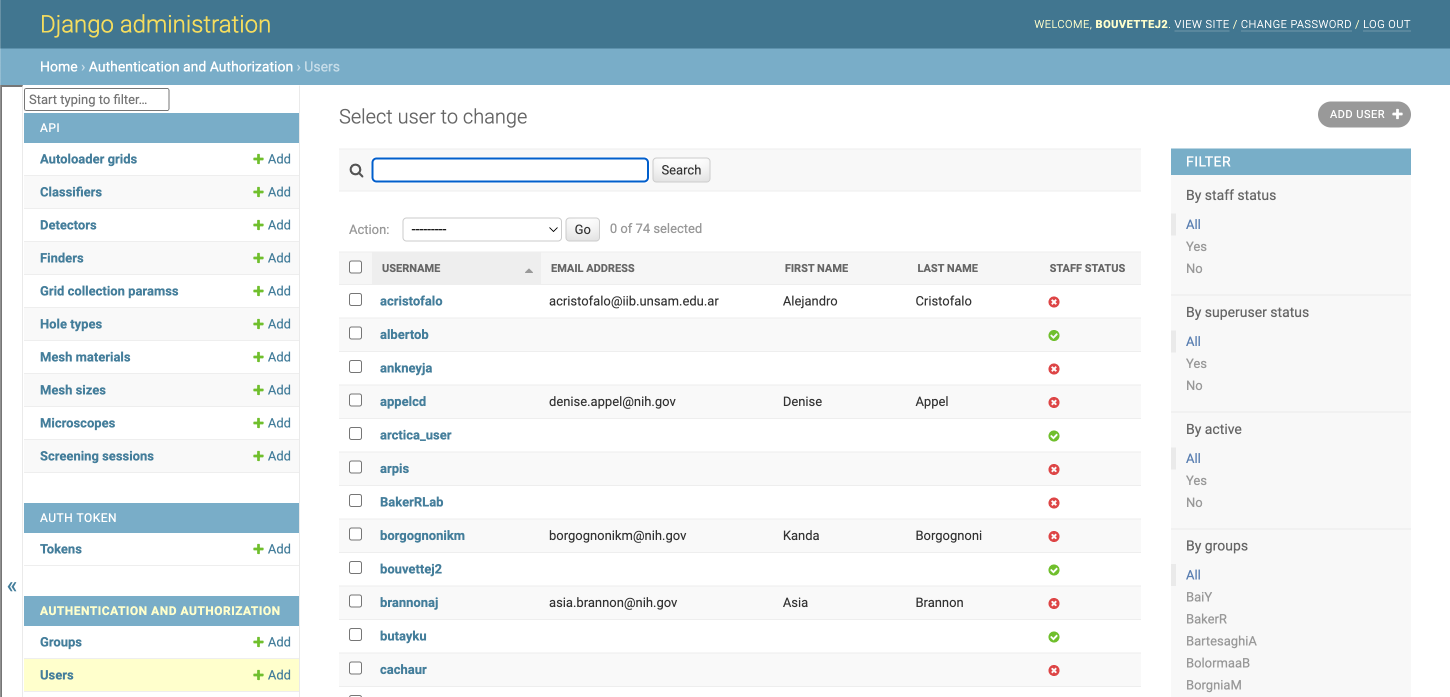Sort the table by Email Address column
The width and height of the screenshot is (1450, 697).
(592, 268)
